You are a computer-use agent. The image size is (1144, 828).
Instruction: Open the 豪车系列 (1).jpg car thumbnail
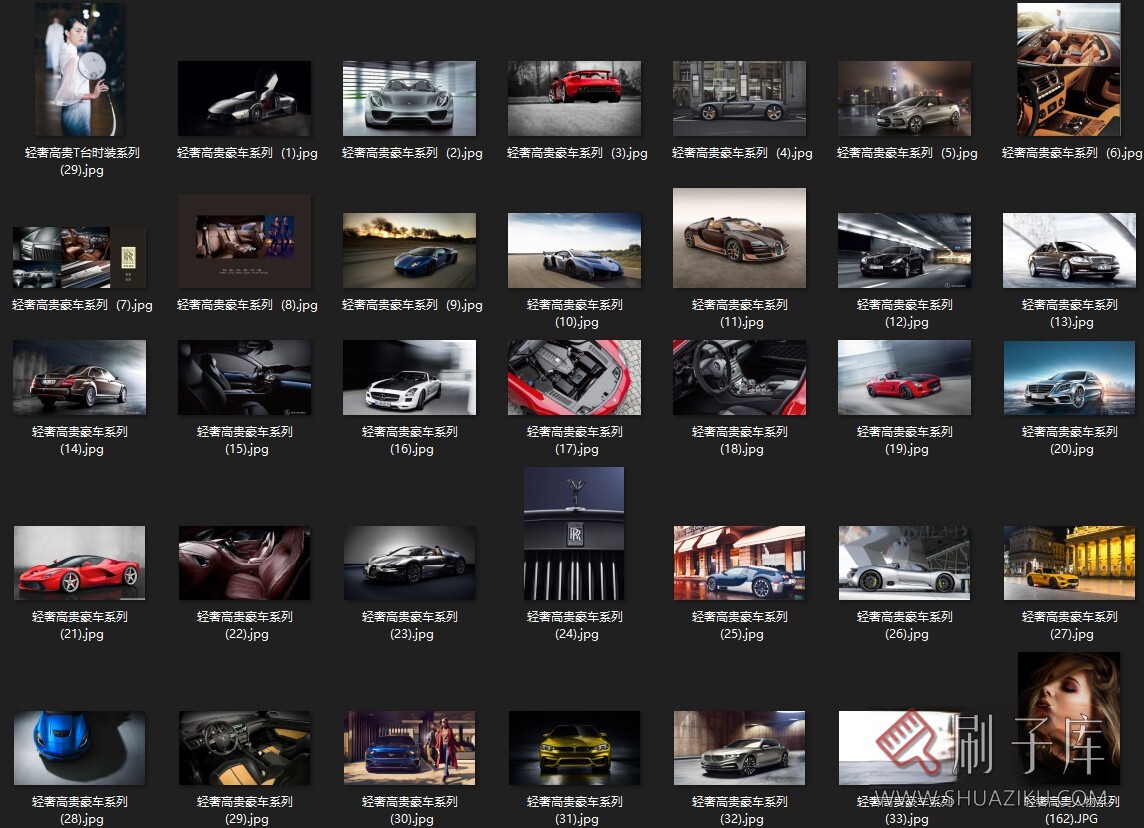click(x=244, y=98)
